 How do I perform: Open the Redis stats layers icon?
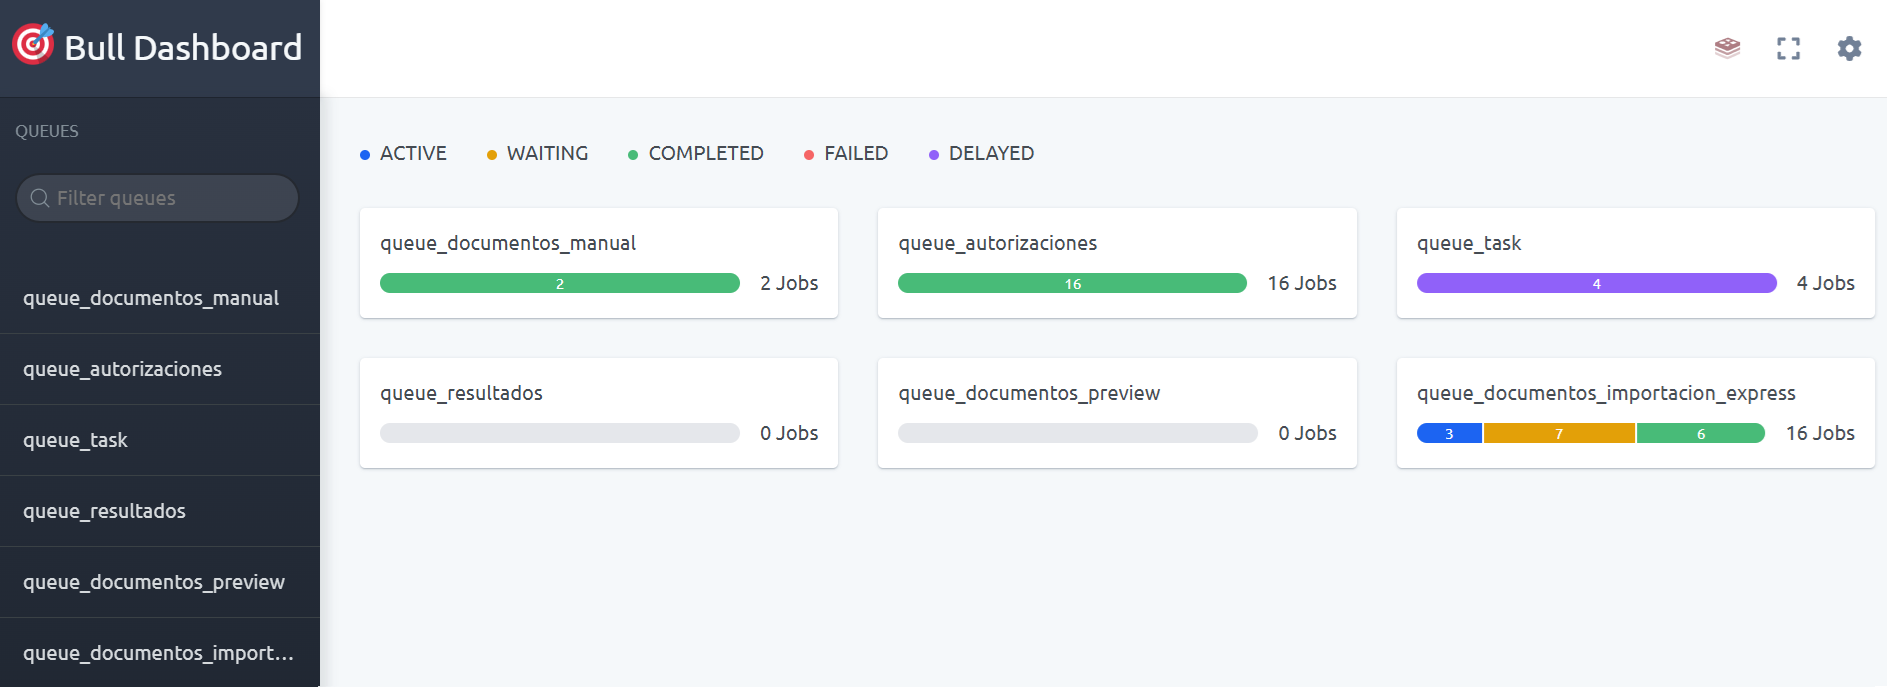1727,48
